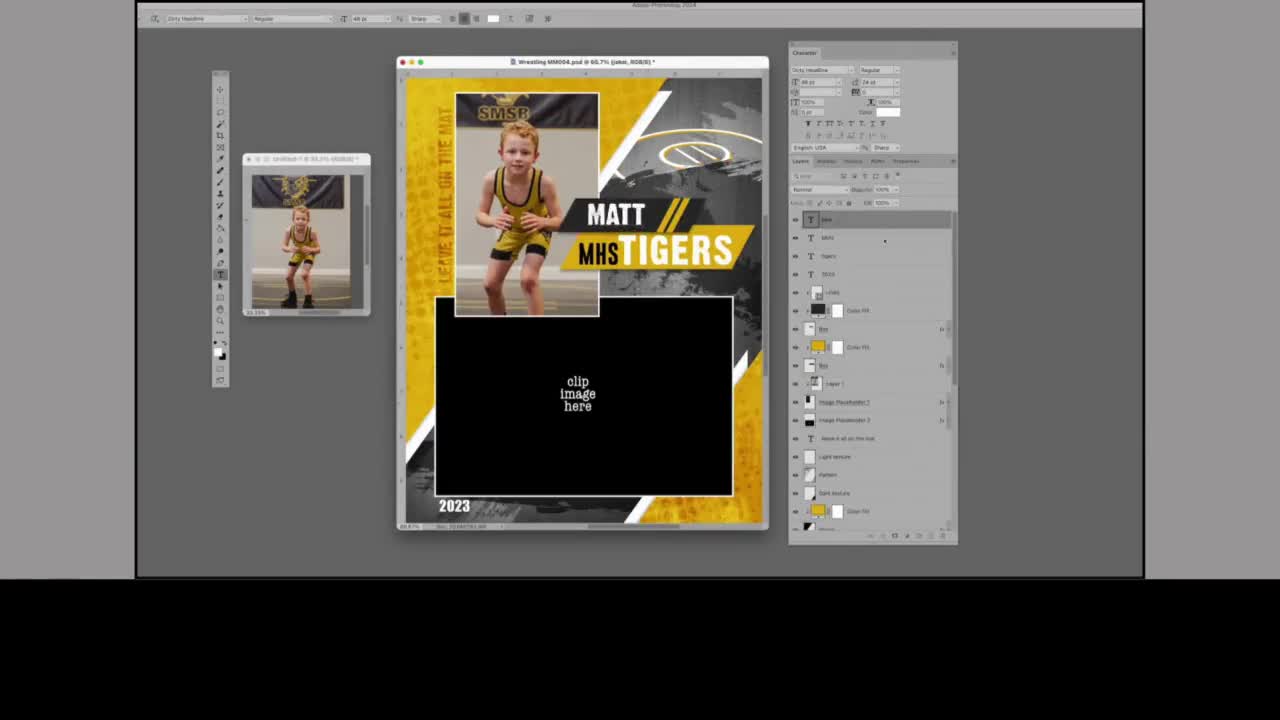Click the Image Placeholder 1 layer thumbnail

point(810,402)
